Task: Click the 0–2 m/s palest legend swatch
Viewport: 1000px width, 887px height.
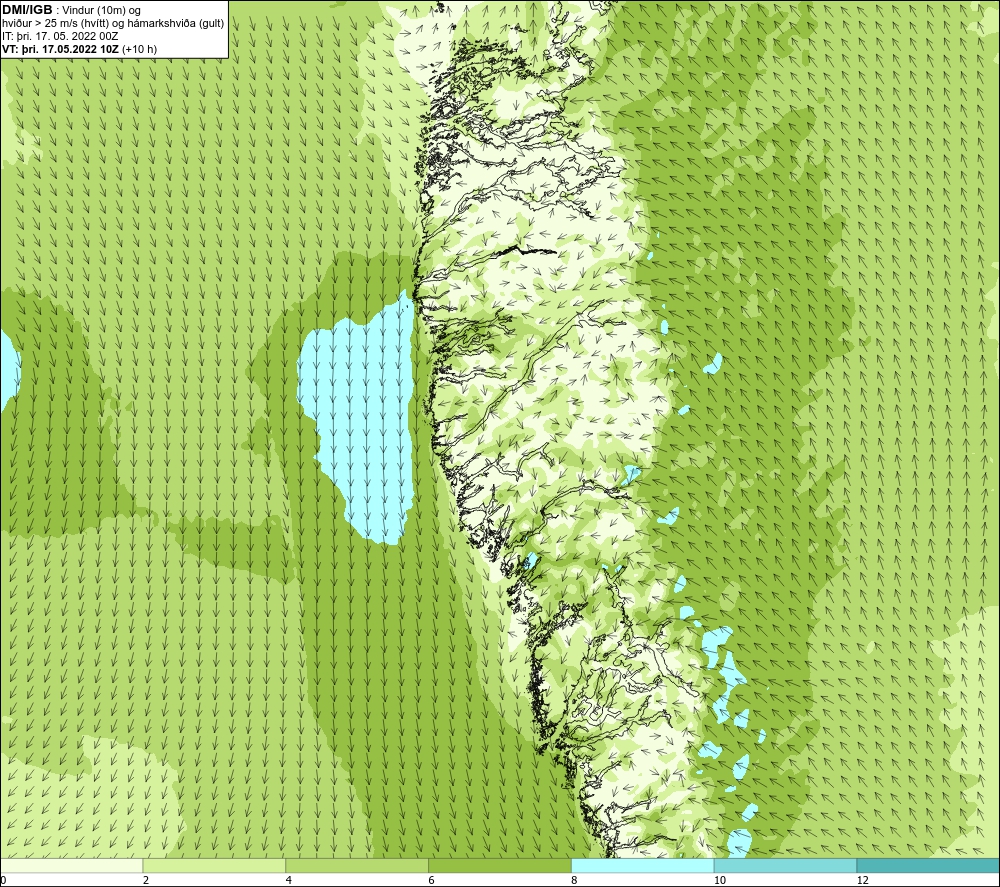Action: coord(71,865)
